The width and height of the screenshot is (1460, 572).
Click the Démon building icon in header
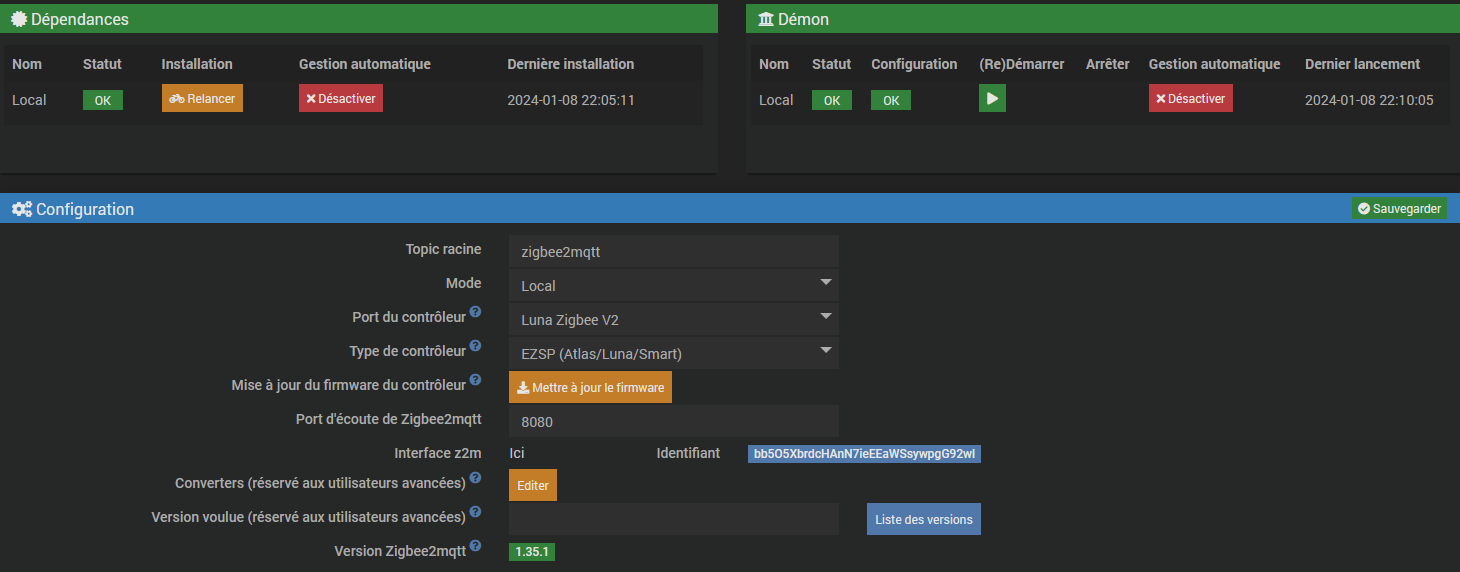click(765, 19)
